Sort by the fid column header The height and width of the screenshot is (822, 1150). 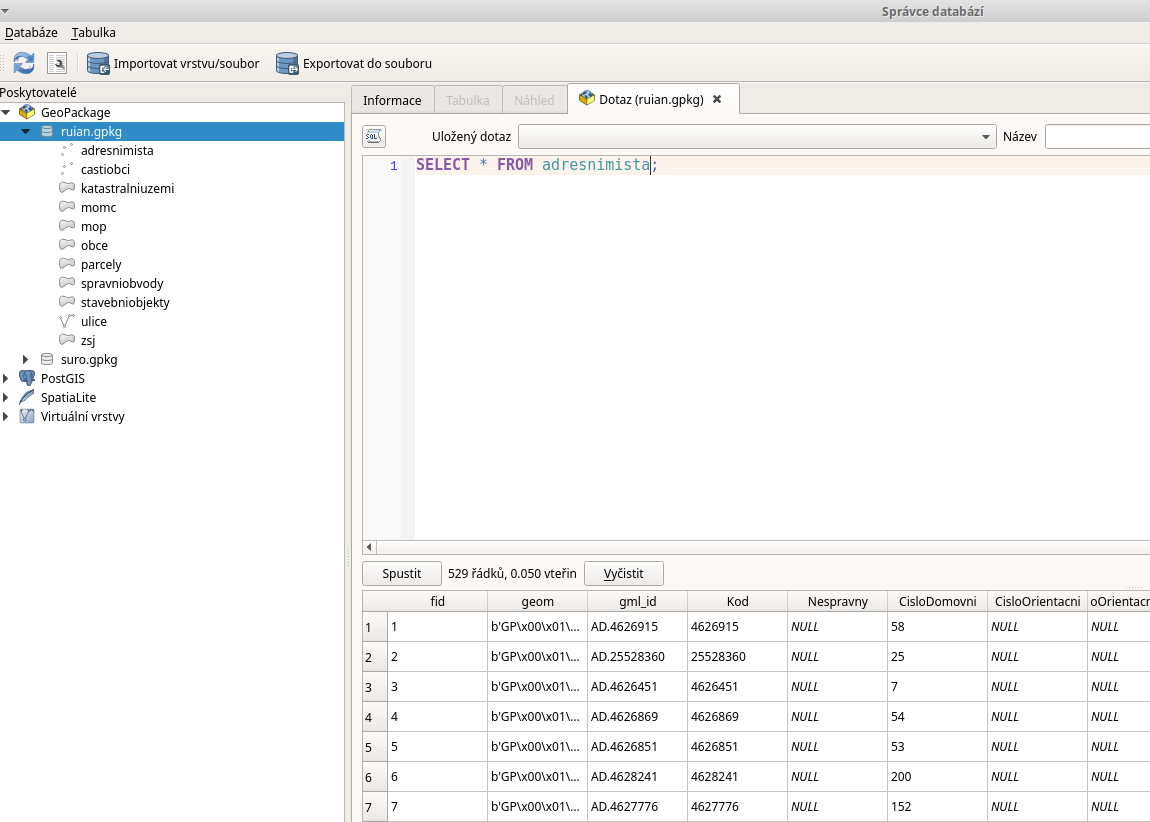[x=438, y=601]
